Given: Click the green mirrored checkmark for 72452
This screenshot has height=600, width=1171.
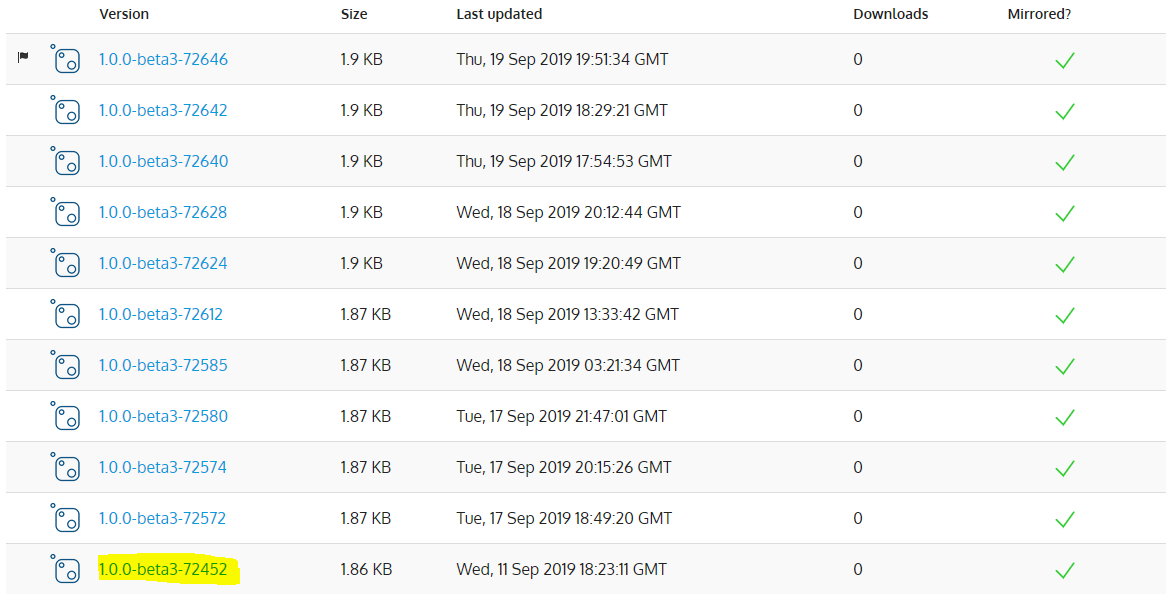Looking at the screenshot, I should [x=1065, y=569].
